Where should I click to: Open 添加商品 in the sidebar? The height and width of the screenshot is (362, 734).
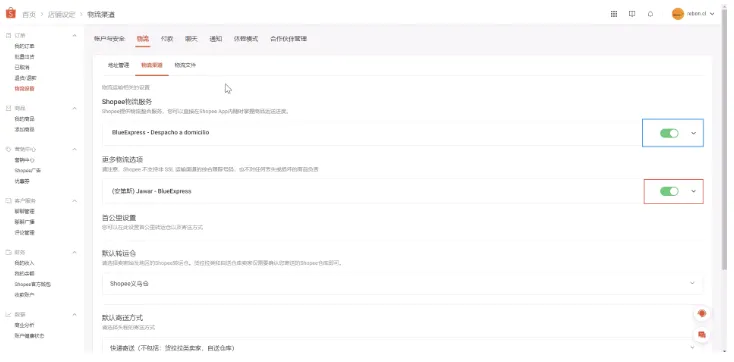[24, 129]
